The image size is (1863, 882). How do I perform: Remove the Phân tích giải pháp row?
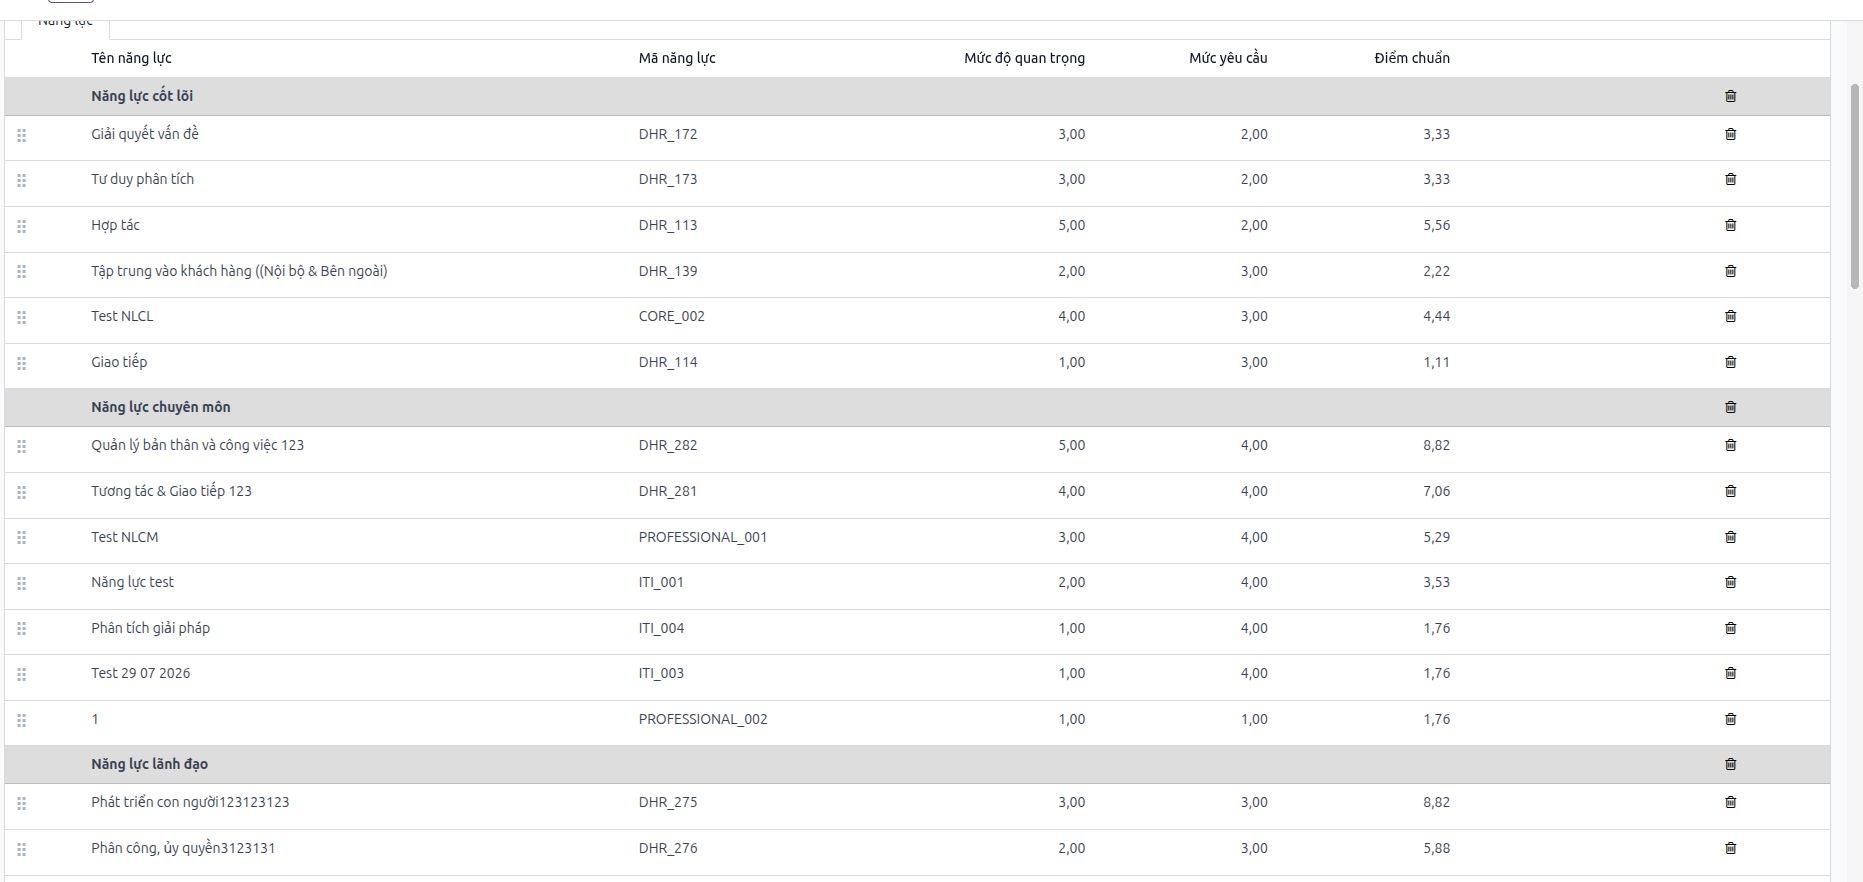pyautogui.click(x=1730, y=628)
